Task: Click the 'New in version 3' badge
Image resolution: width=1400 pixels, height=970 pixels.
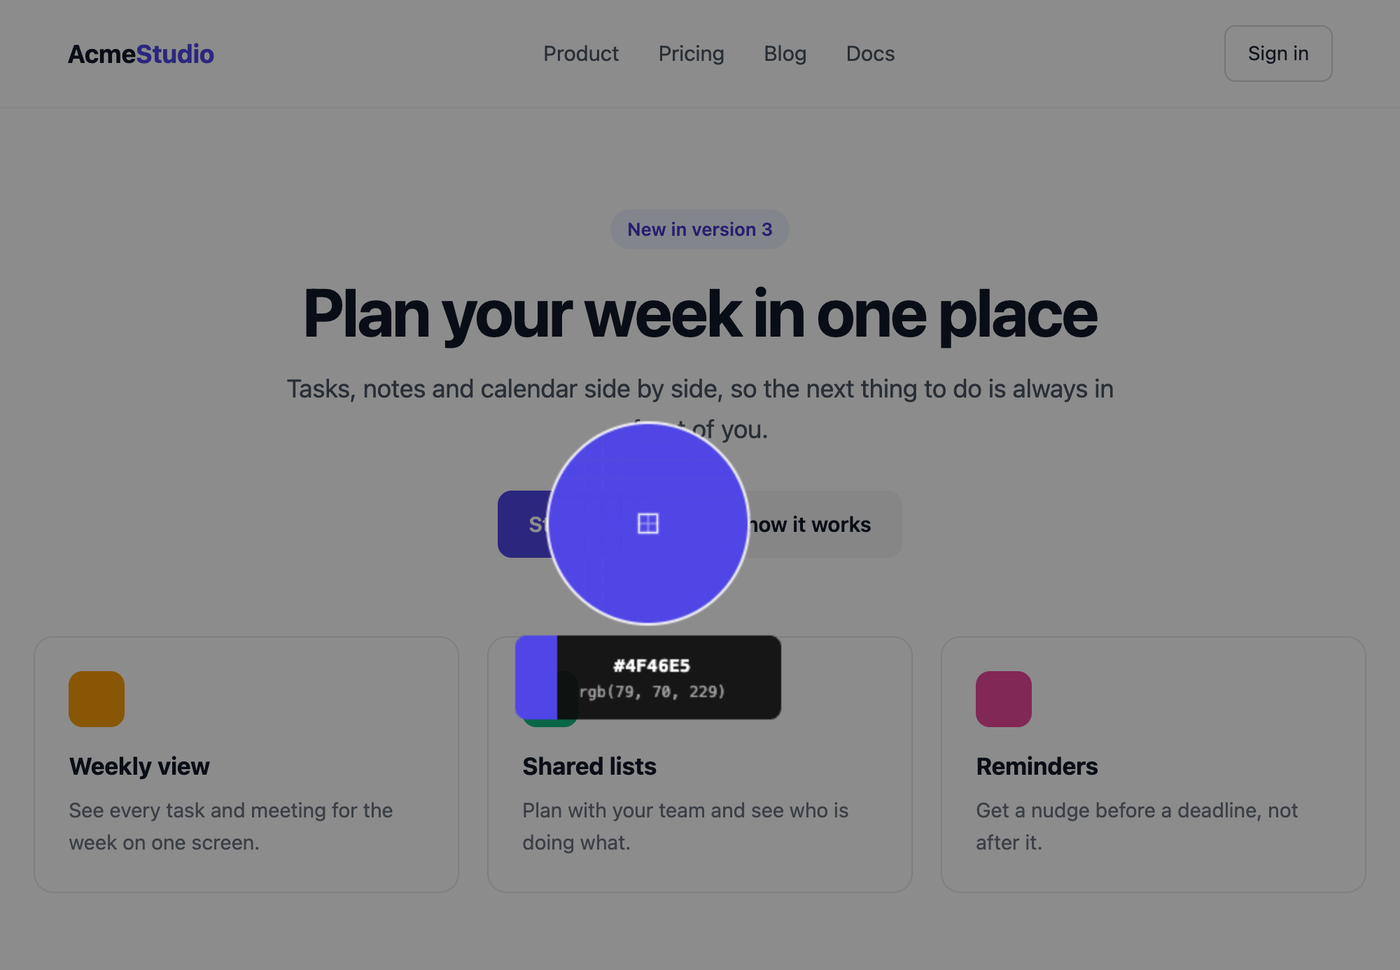Action: pos(700,229)
